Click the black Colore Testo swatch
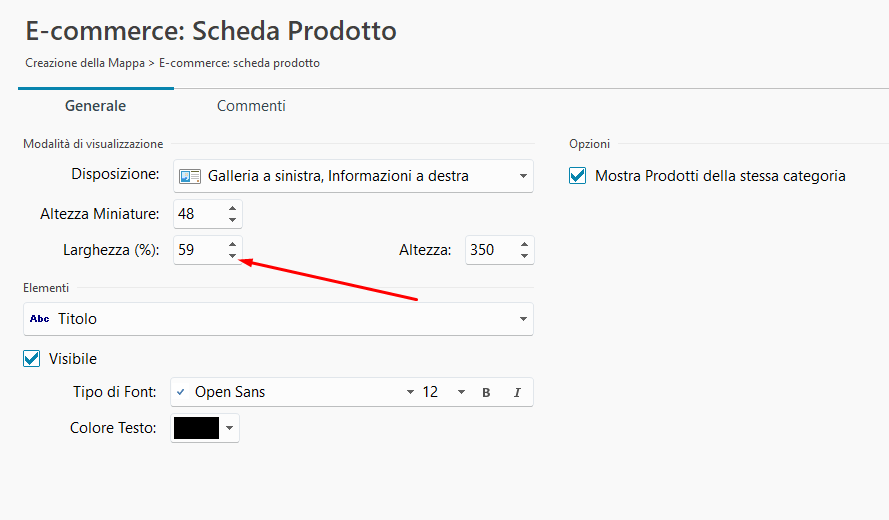Image resolution: width=889 pixels, height=520 pixels. [x=196, y=428]
